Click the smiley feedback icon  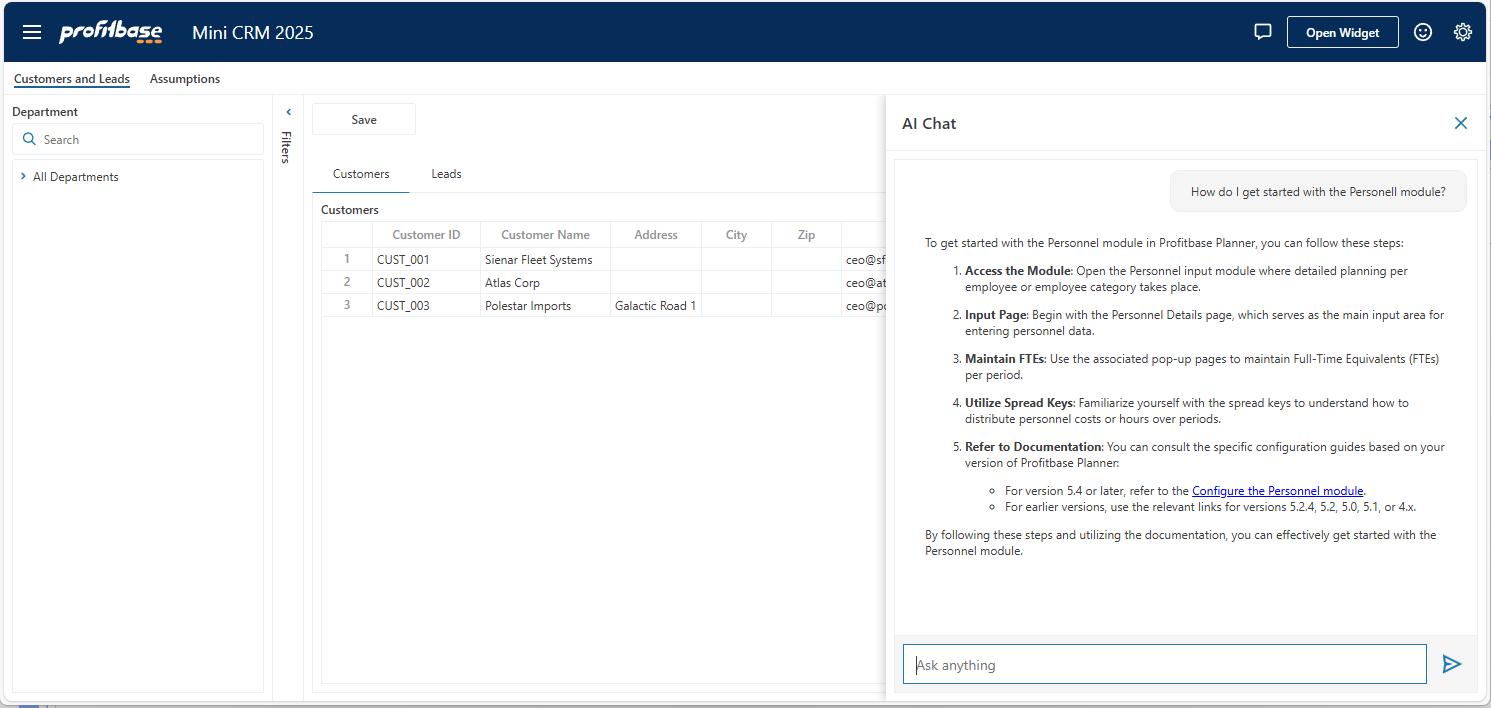1422,32
